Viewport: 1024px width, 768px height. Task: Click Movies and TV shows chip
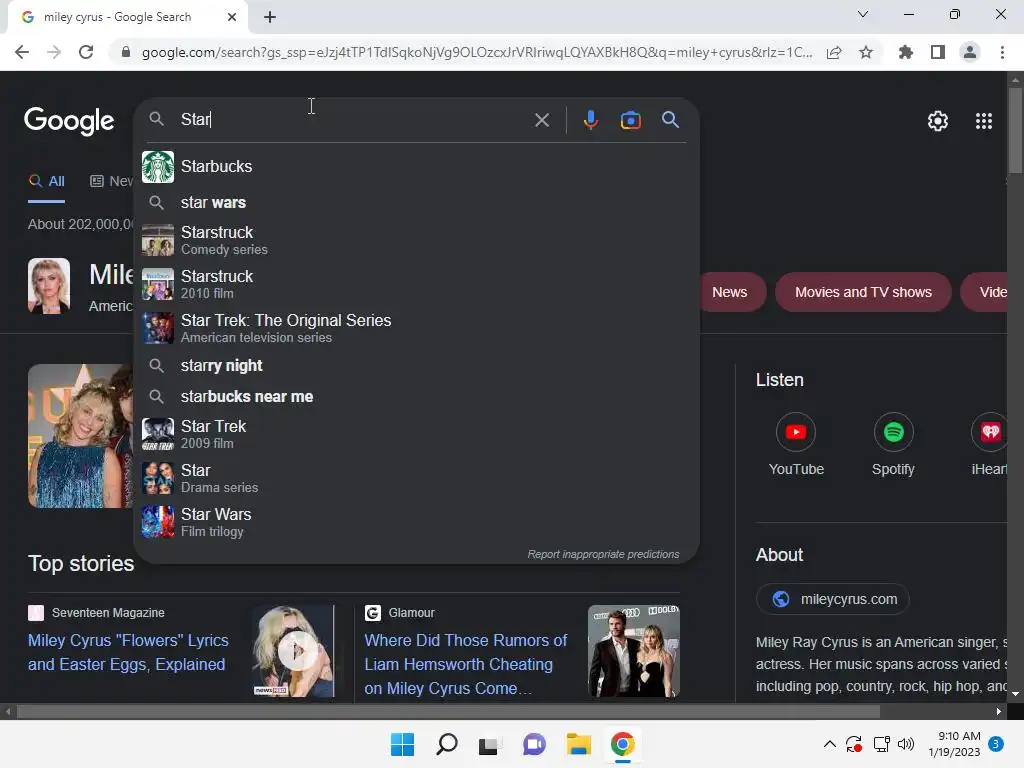click(863, 292)
